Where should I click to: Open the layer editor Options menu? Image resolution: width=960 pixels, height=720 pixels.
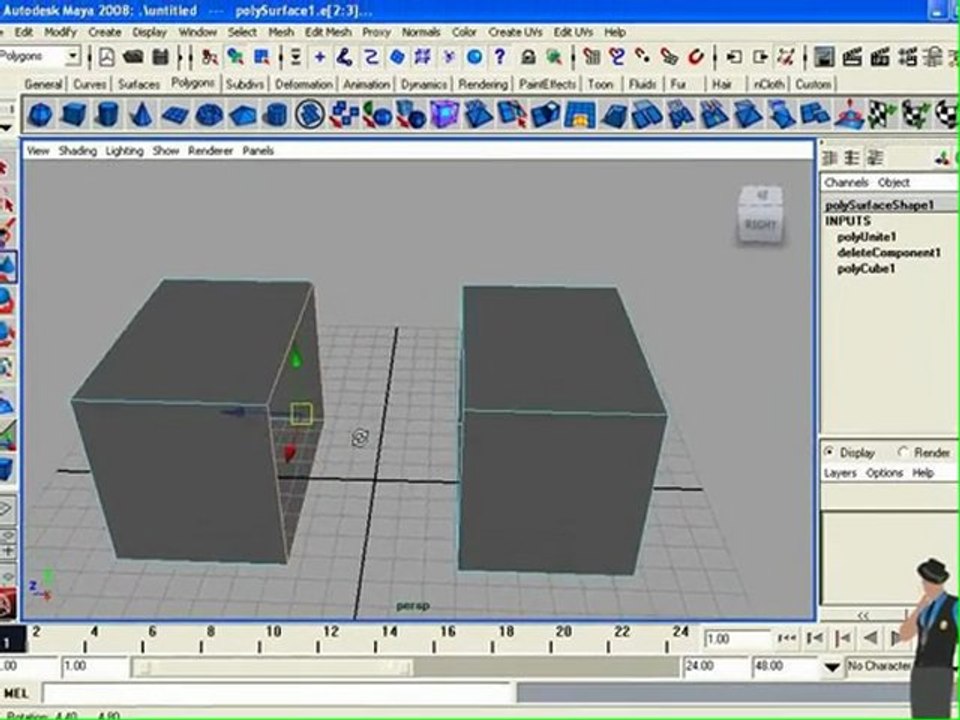point(884,473)
